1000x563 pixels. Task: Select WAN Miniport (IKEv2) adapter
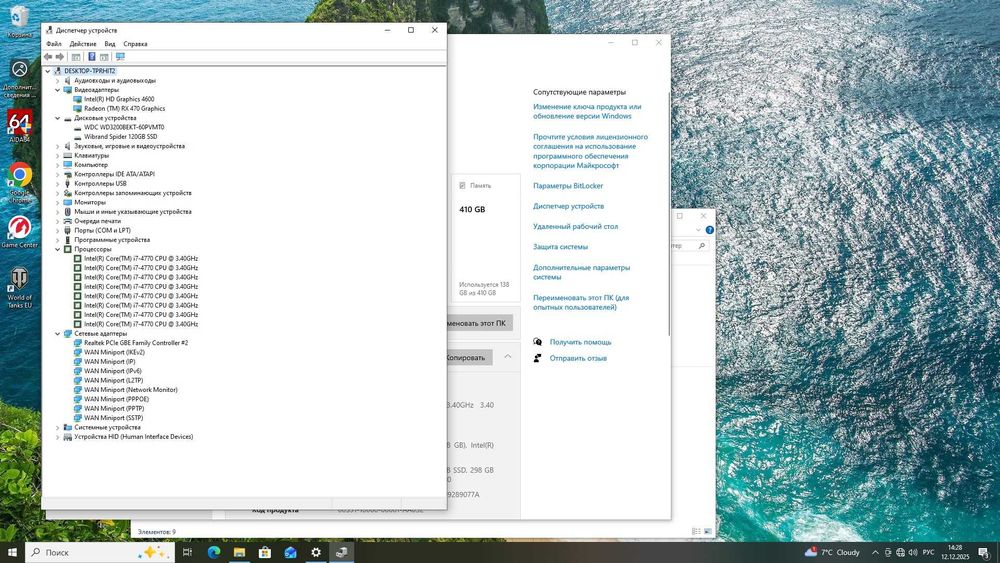click(114, 352)
